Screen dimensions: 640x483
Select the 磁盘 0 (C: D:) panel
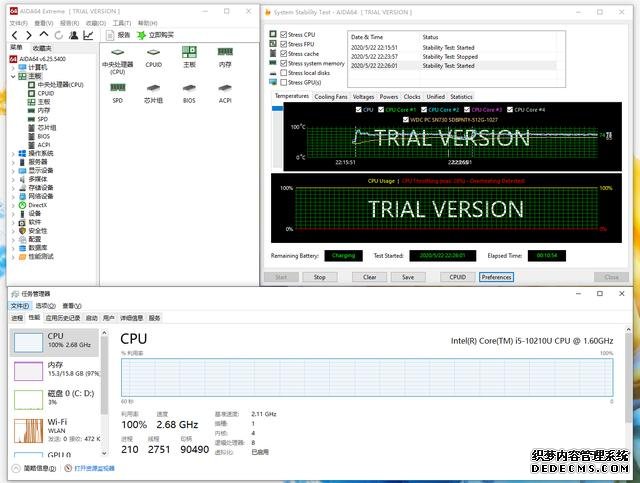tap(55, 398)
